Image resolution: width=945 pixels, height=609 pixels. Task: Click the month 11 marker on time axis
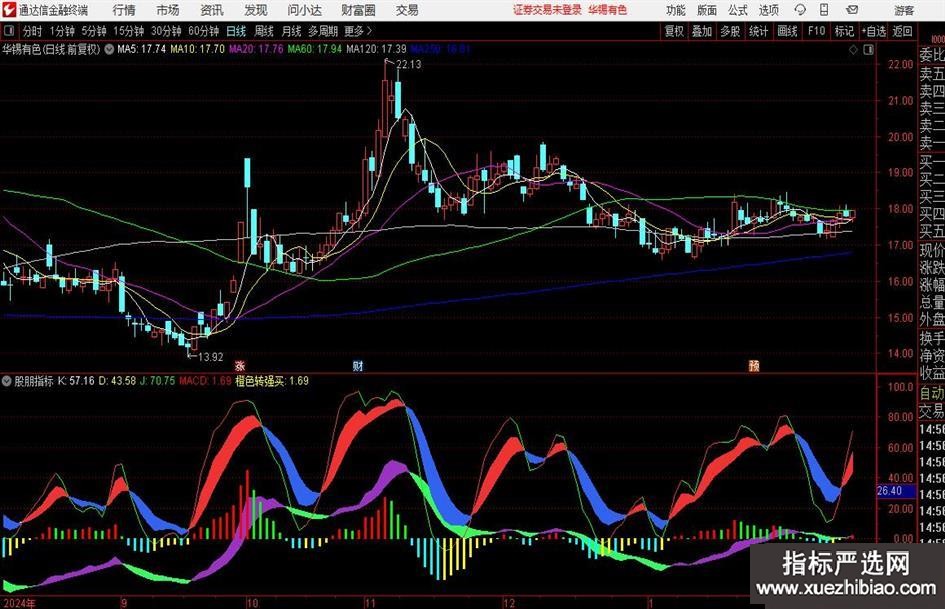point(369,603)
